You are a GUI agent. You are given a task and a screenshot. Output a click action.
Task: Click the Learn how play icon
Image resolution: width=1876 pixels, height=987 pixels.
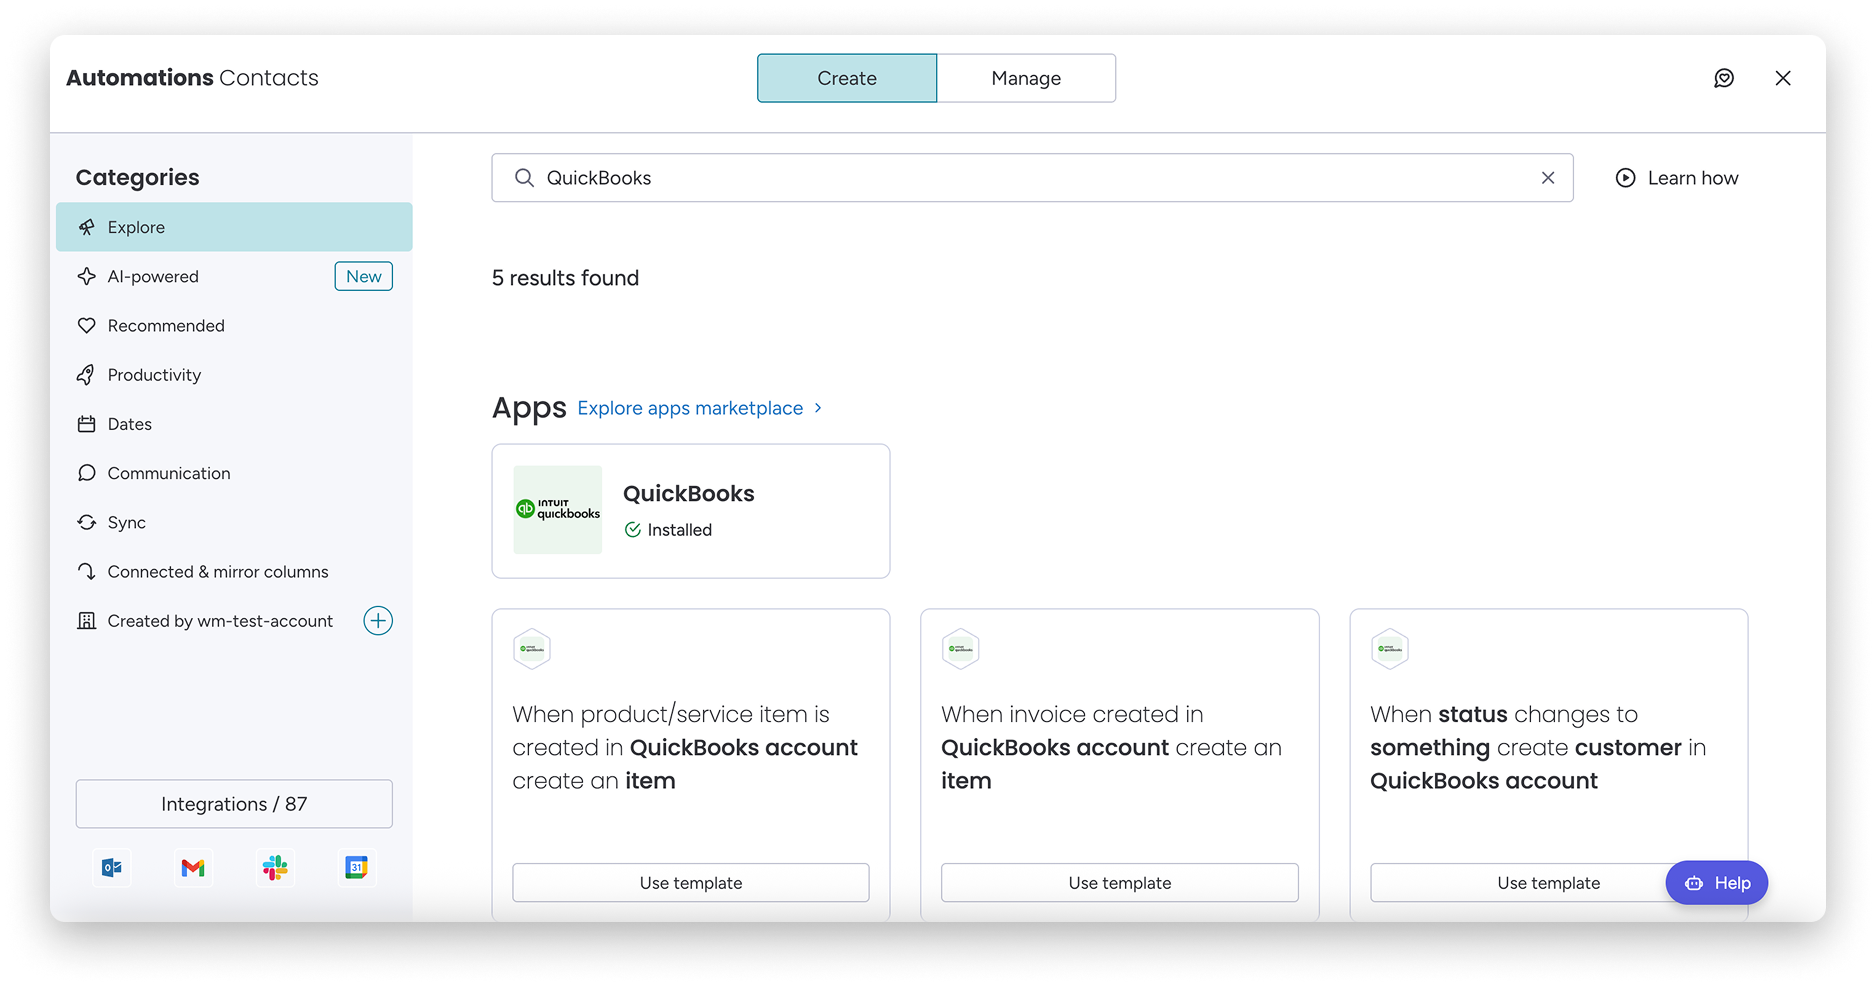coord(1626,178)
